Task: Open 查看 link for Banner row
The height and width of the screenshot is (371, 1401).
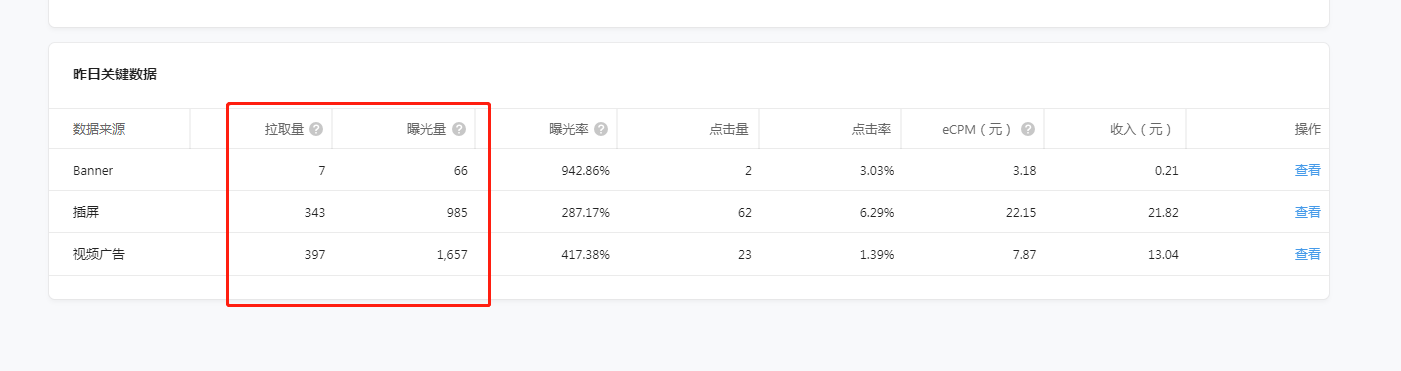Action: click(1308, 170)
